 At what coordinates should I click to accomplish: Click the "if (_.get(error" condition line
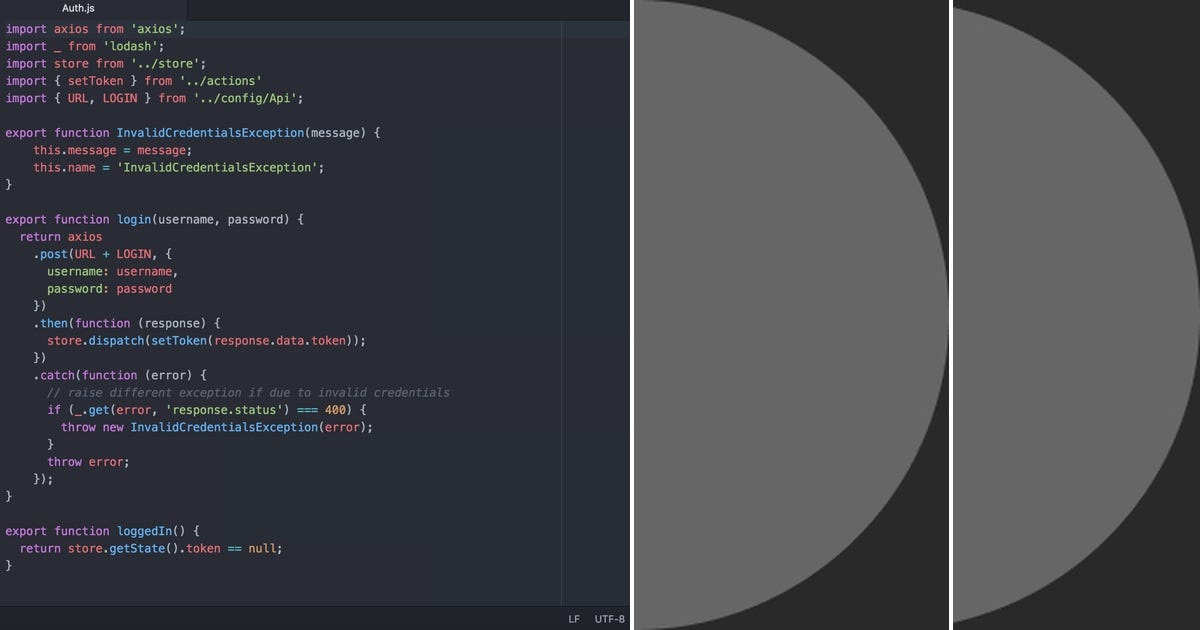point(207,410)
